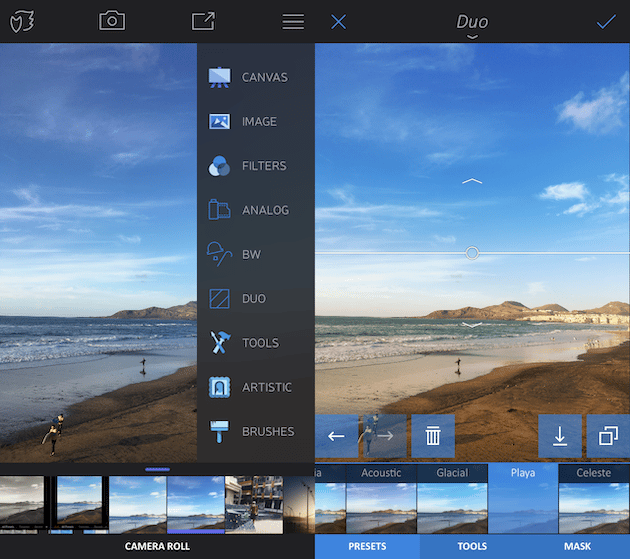The height and width of the screenshot is (559, 630).
Task: Tap the CAMERA ROLL label
Action: (x=157, y=546)
